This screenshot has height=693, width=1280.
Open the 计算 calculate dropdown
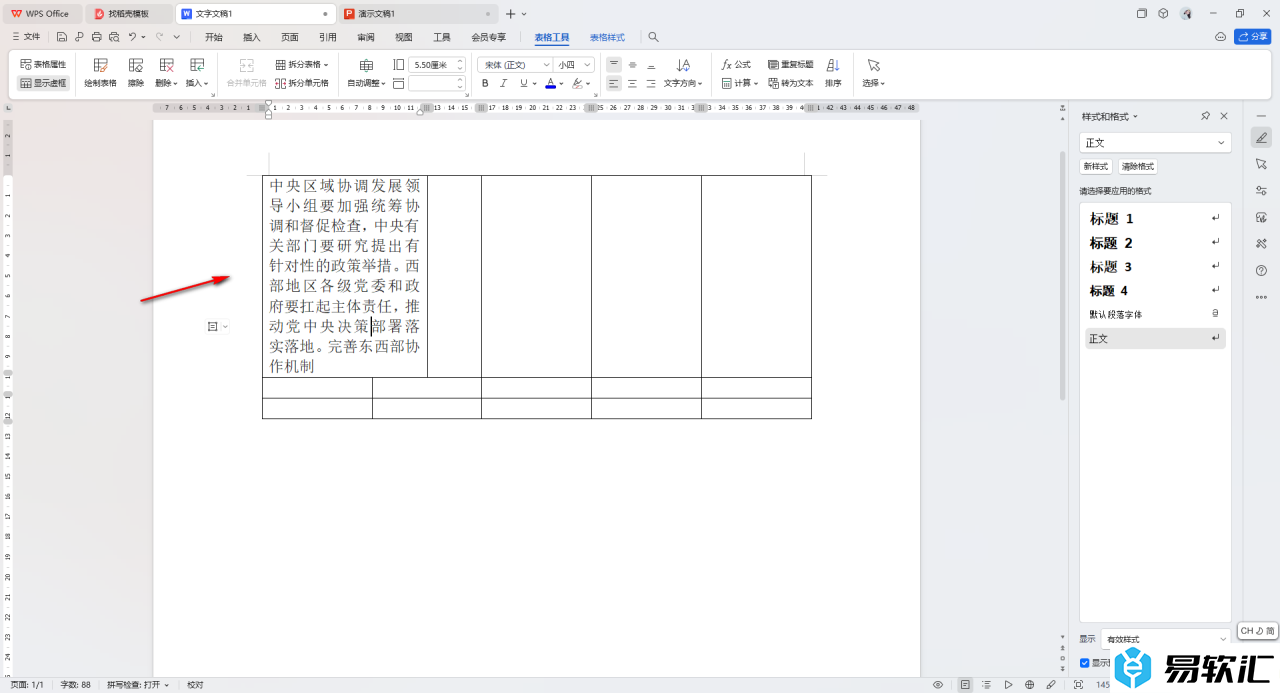coord(739,84)
